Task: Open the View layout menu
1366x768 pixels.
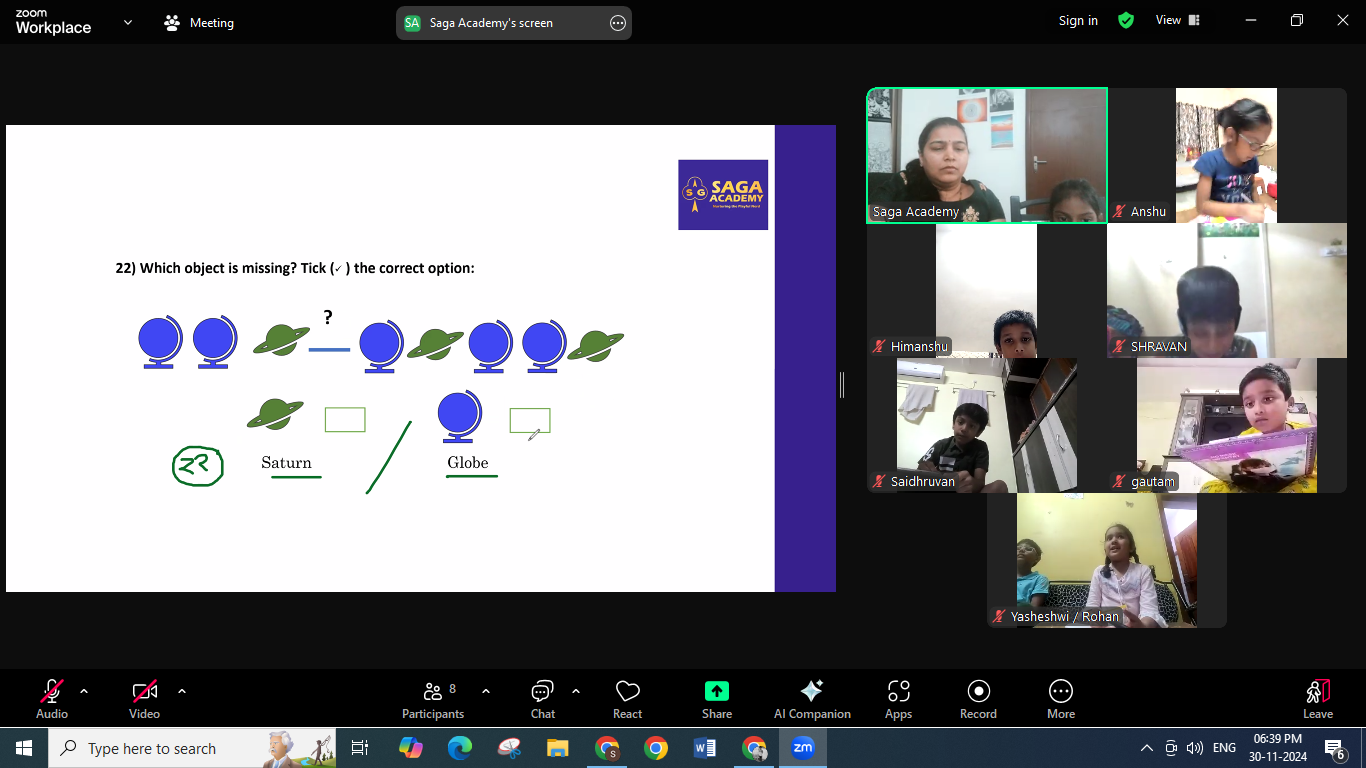Action: [1177, 20]
